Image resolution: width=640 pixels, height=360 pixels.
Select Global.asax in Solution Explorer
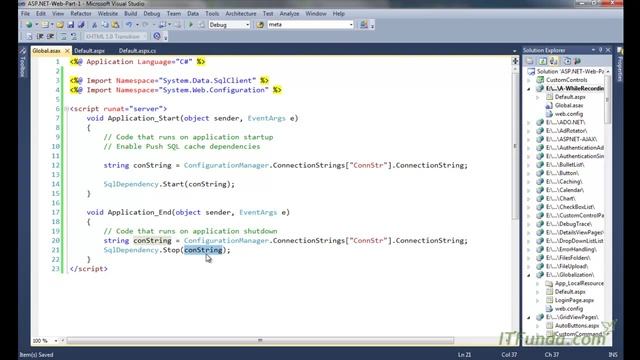569,105
